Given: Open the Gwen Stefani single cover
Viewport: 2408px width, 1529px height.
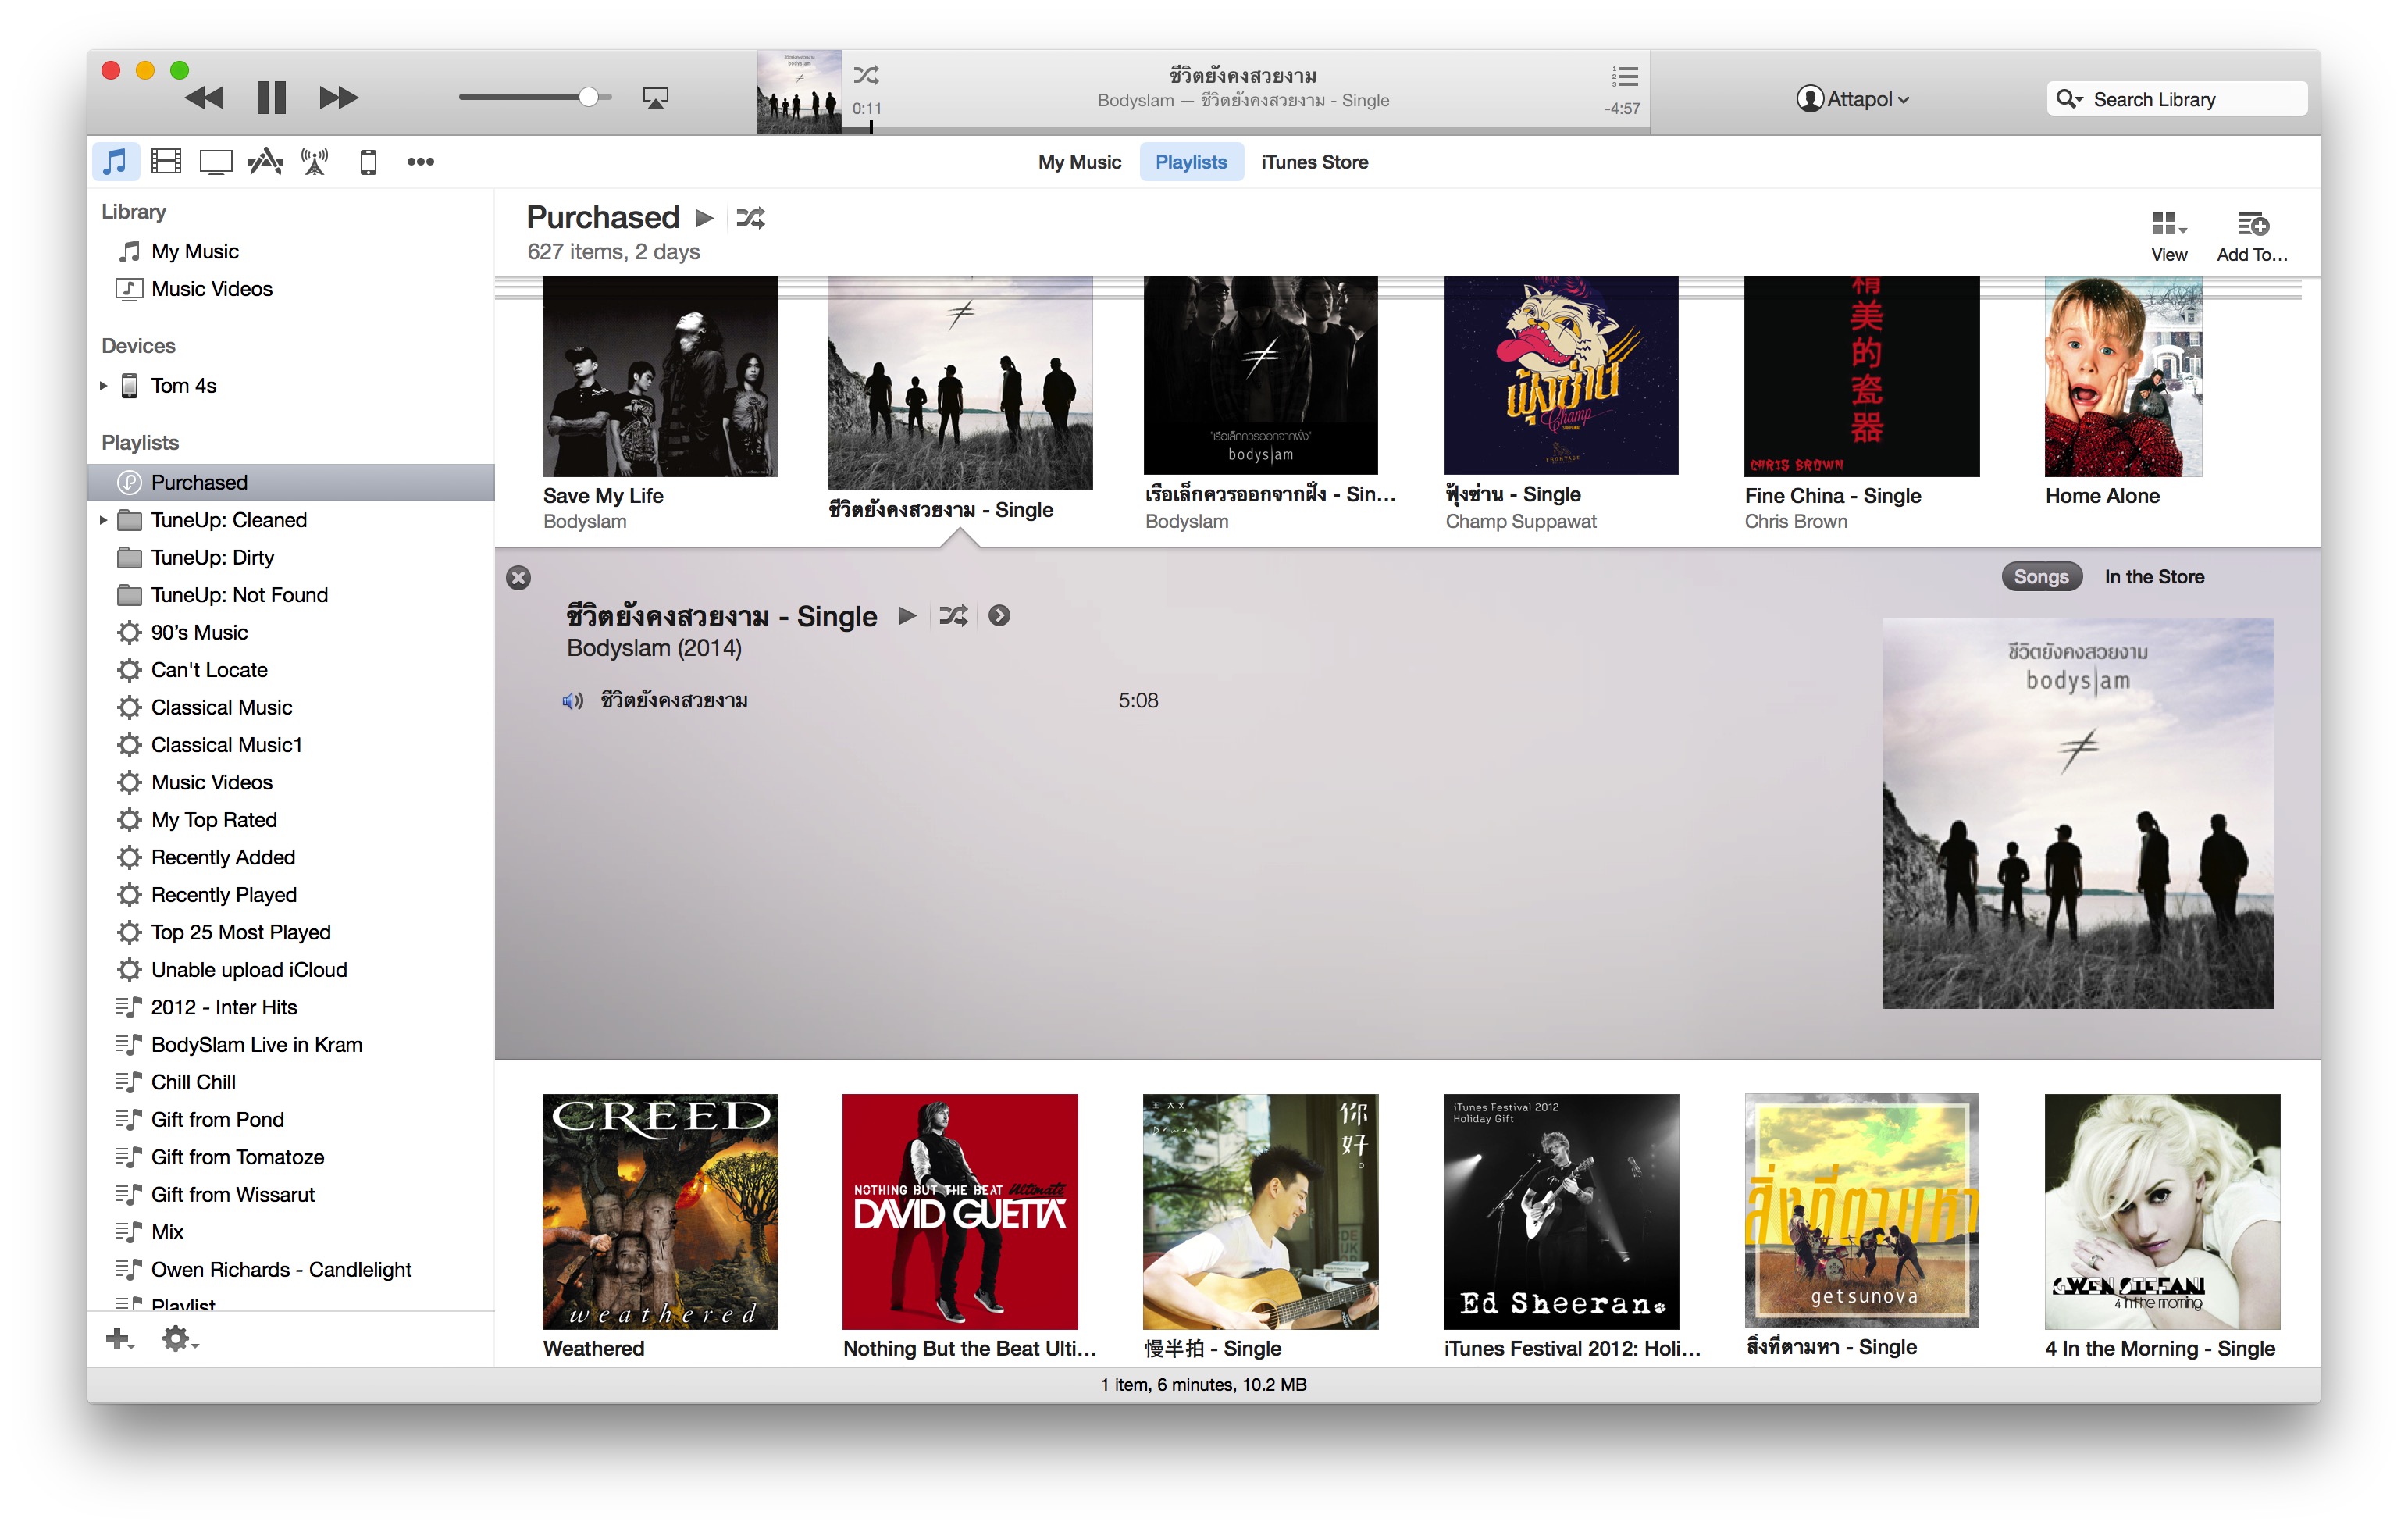Looking at the screenshot, I should [x=2162, y=1211].
